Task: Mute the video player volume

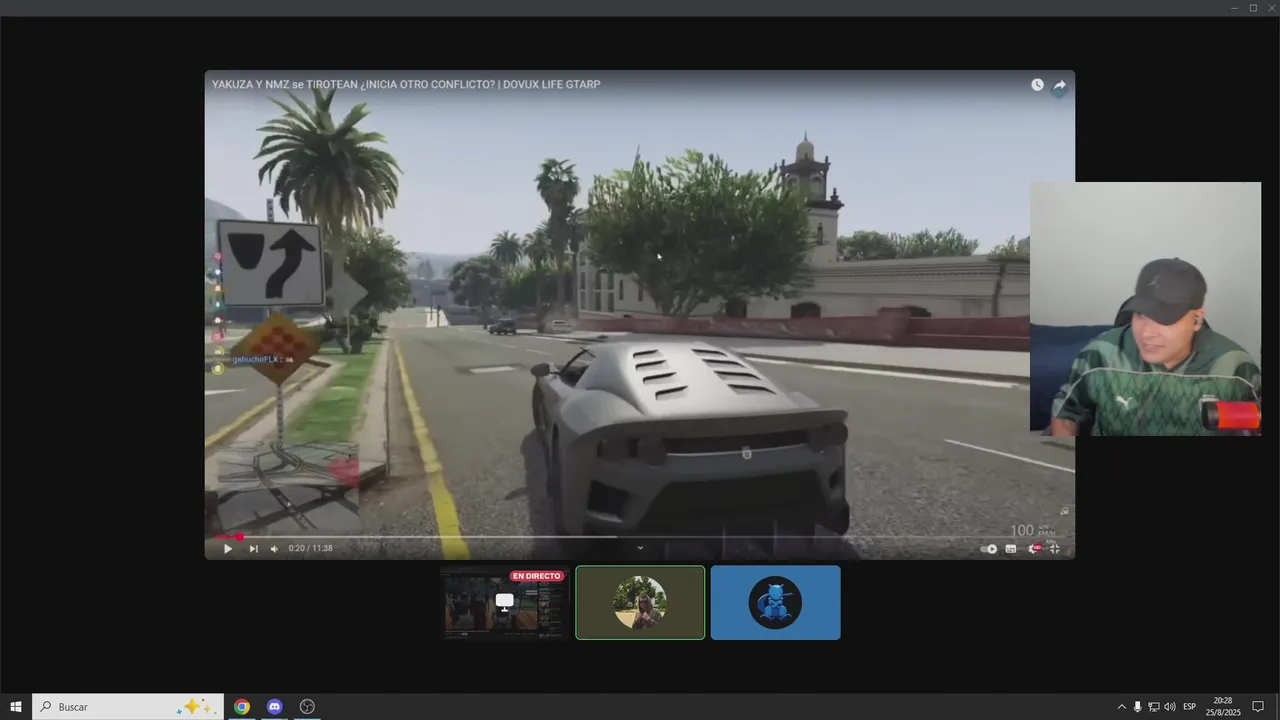Action: tap(274, 548)
